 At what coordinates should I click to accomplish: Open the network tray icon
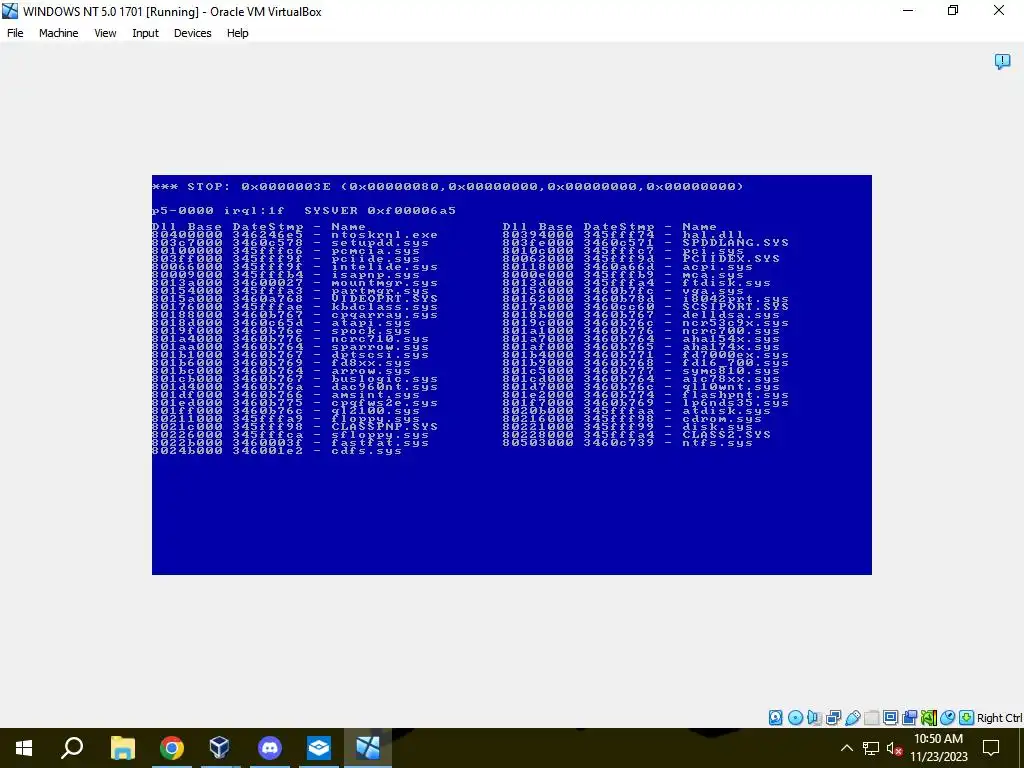(x=871, y=748)
